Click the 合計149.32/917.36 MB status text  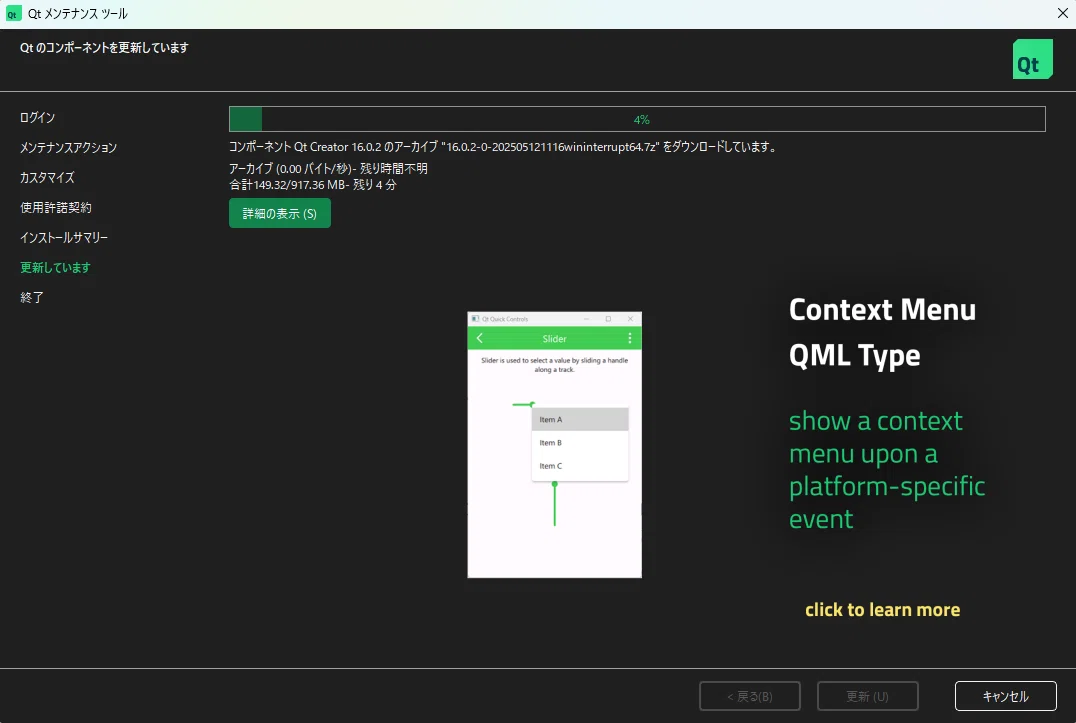click(313, 185)
